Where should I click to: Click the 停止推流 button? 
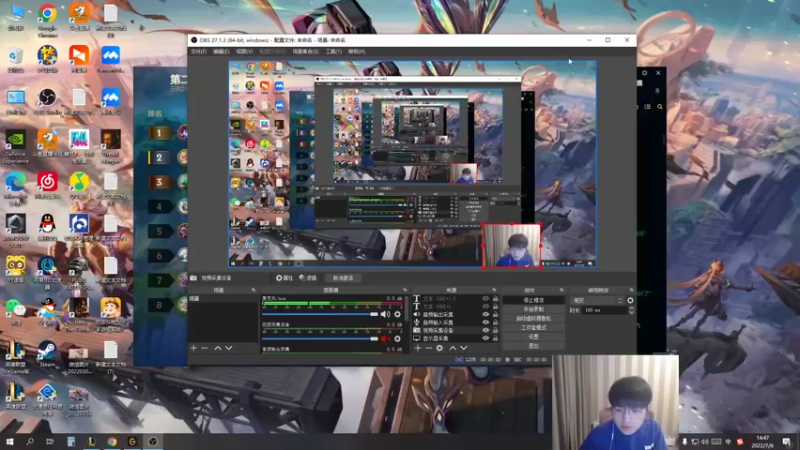[534, 300]
